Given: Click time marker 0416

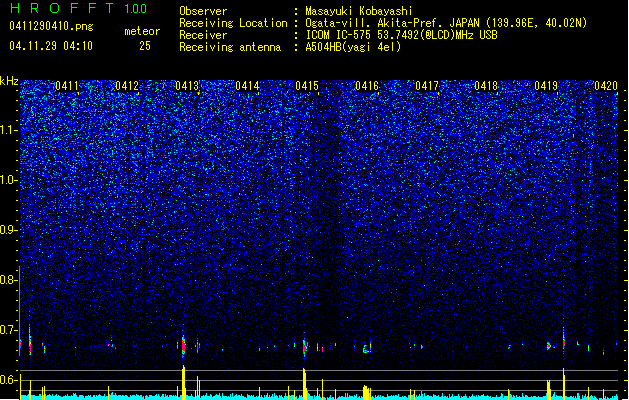Looking at the screenshot, I should pos(367,86).
